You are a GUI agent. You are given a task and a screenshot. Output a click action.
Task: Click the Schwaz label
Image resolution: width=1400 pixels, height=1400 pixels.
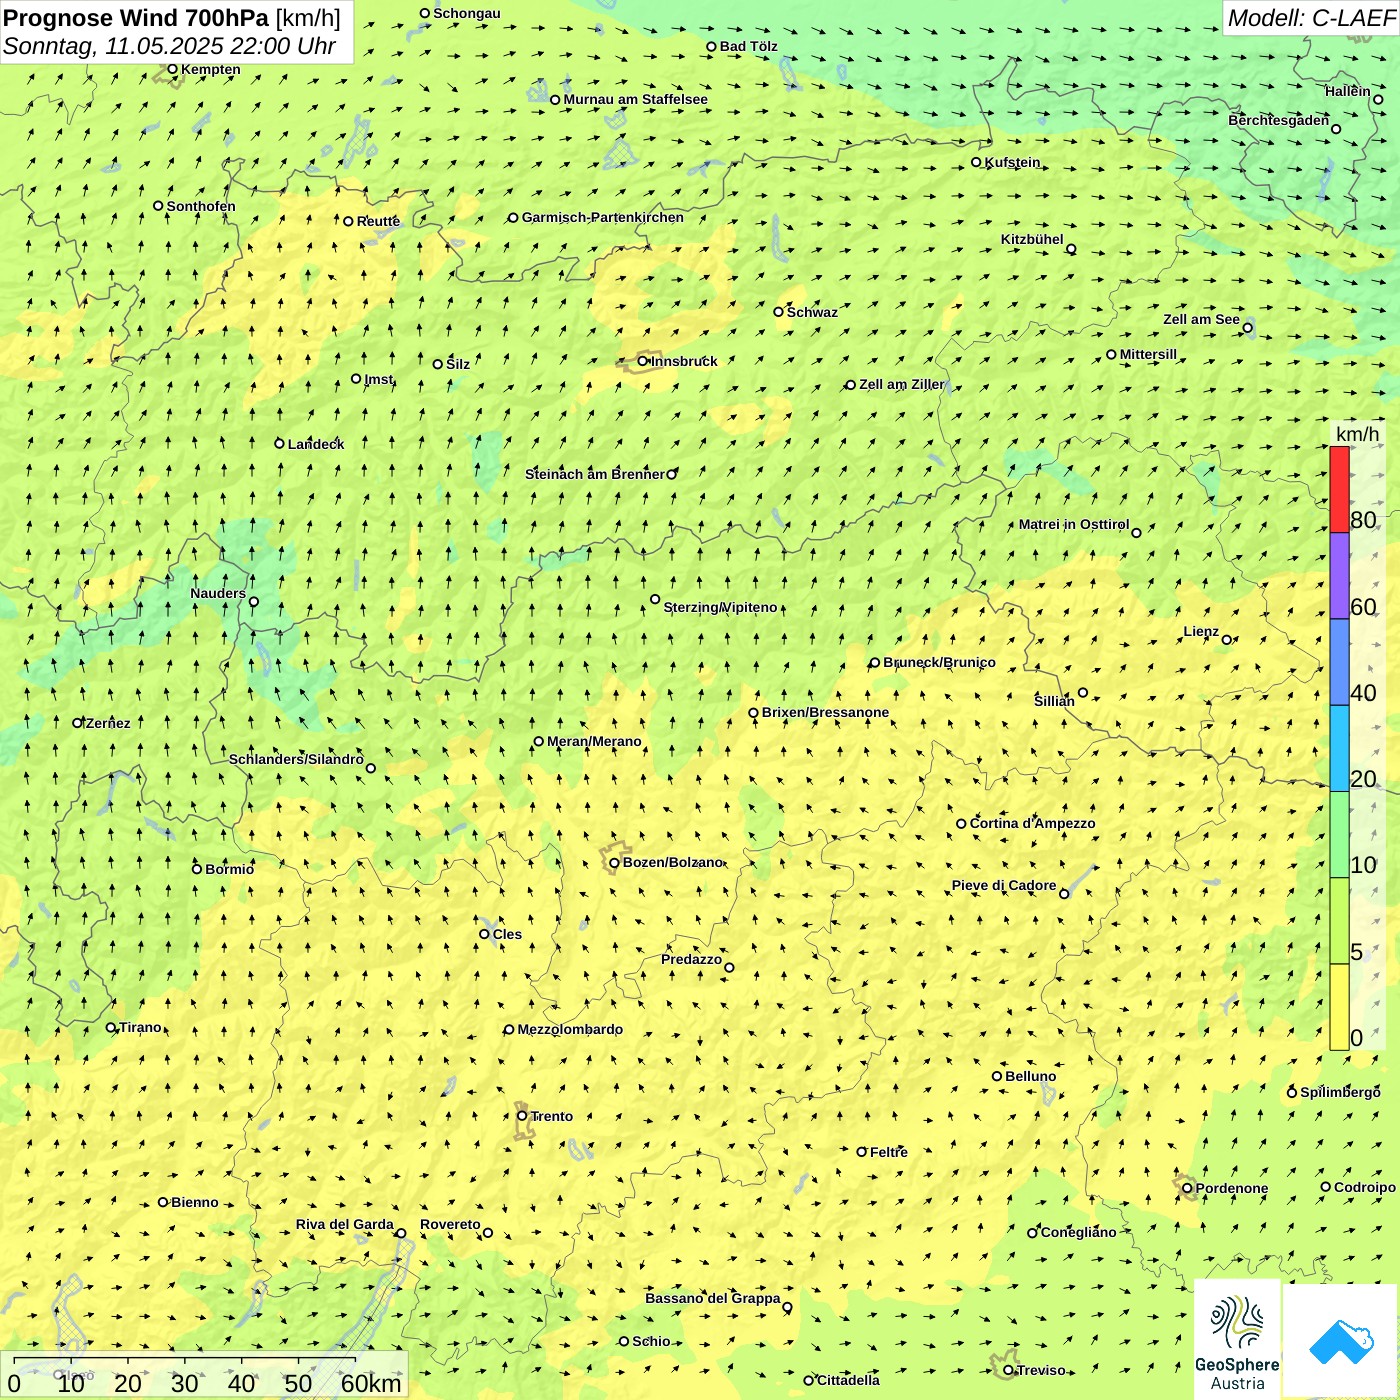812,312
